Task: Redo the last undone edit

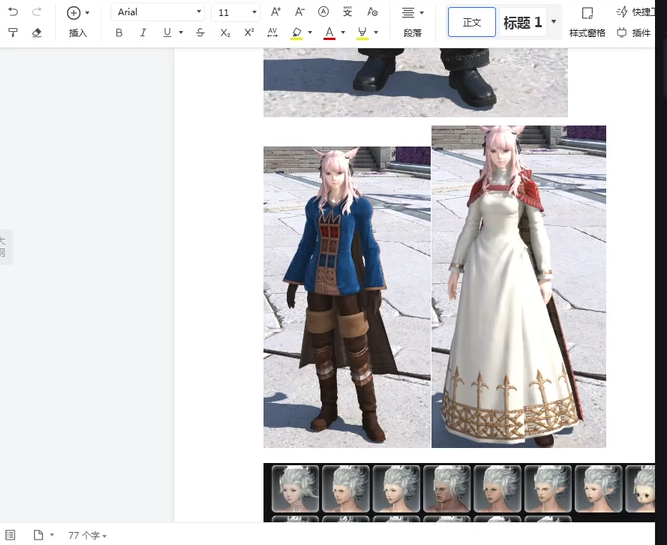Action: pyautogui.click(x=37, y=12)
